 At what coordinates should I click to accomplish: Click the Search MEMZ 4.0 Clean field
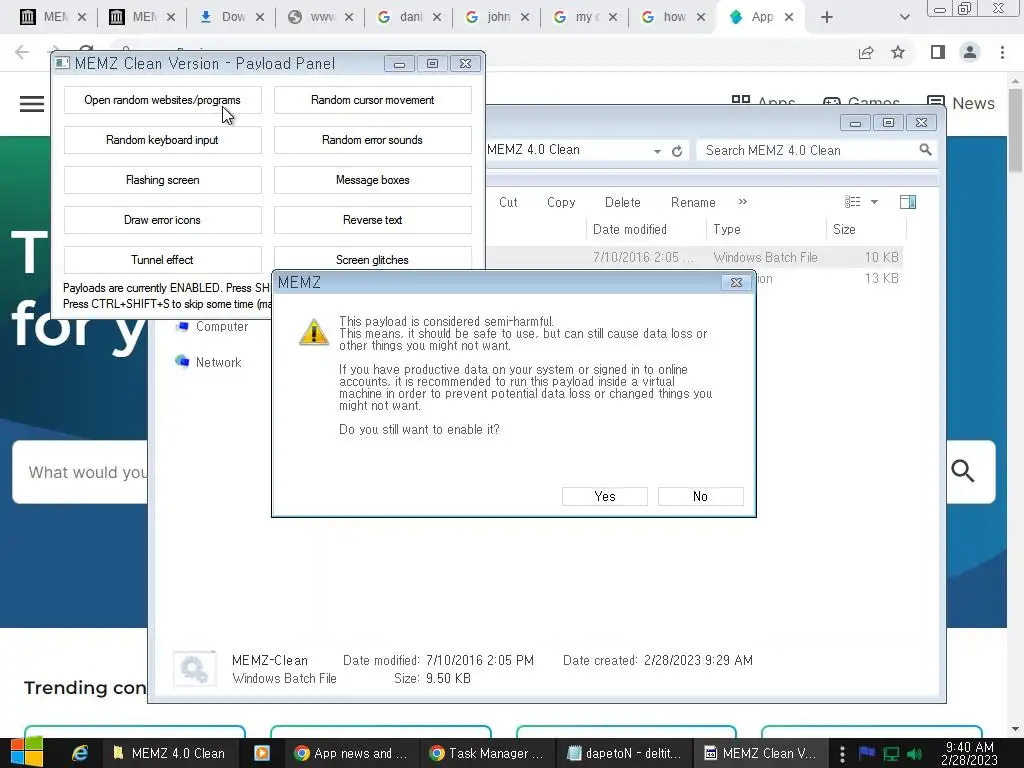click(x=808, y=150)
